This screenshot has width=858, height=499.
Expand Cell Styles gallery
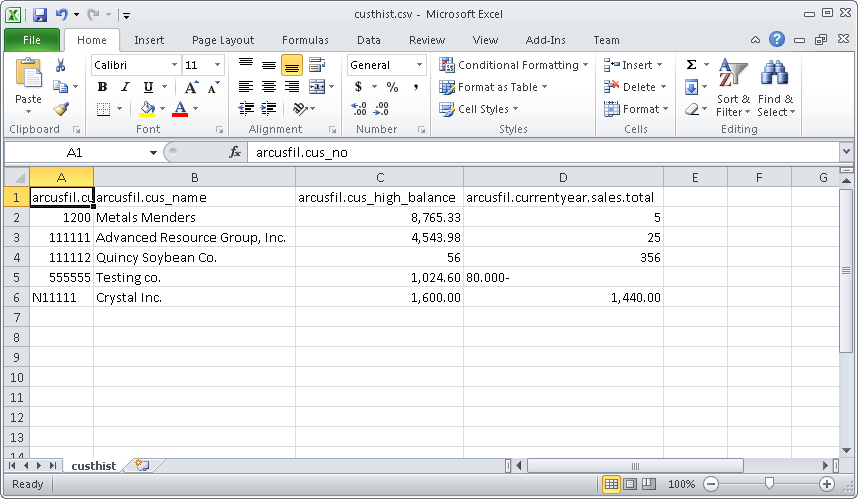click(x=479, y=109)
